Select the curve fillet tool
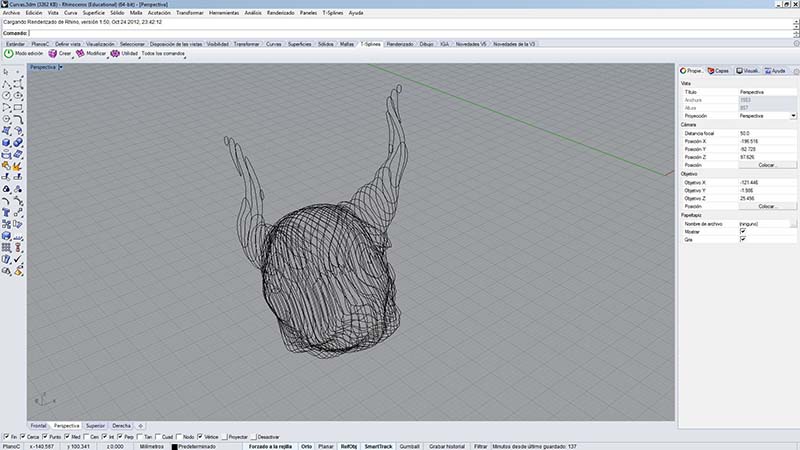The height and width of the screenshot is (450, 800). tap(18, 119)
